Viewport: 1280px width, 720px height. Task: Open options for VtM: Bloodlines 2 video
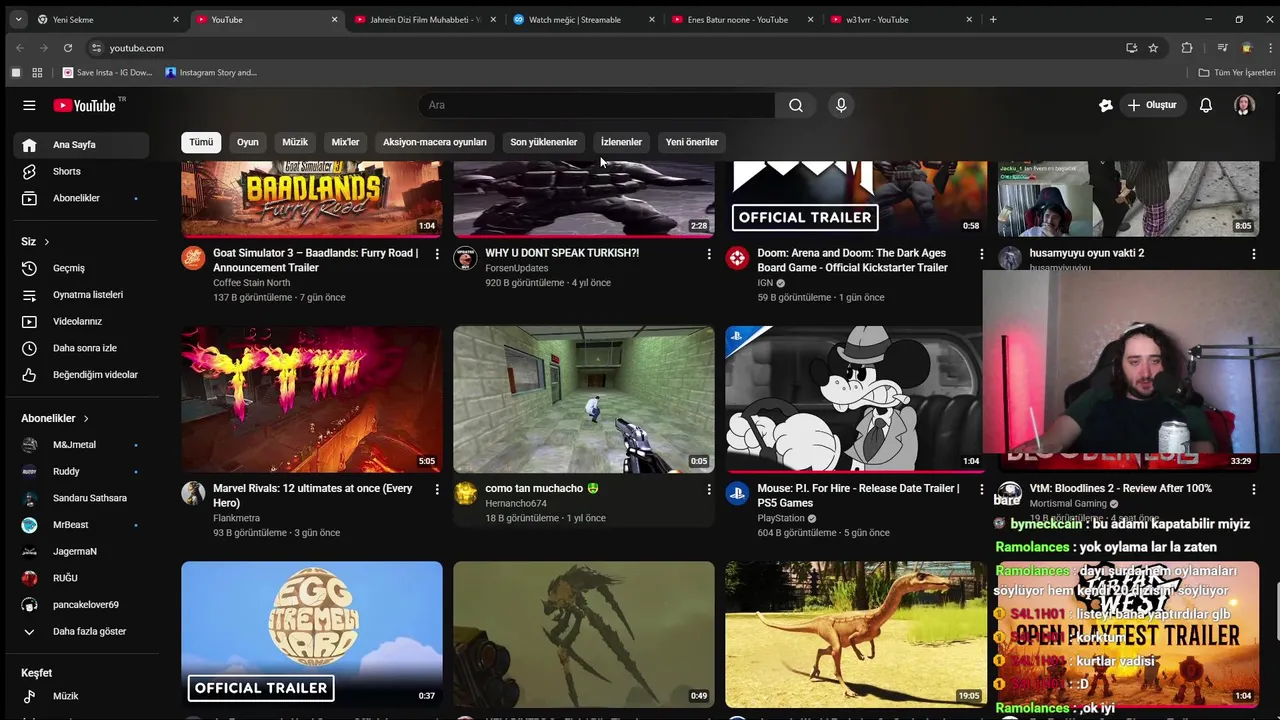tap(1253, 489)
